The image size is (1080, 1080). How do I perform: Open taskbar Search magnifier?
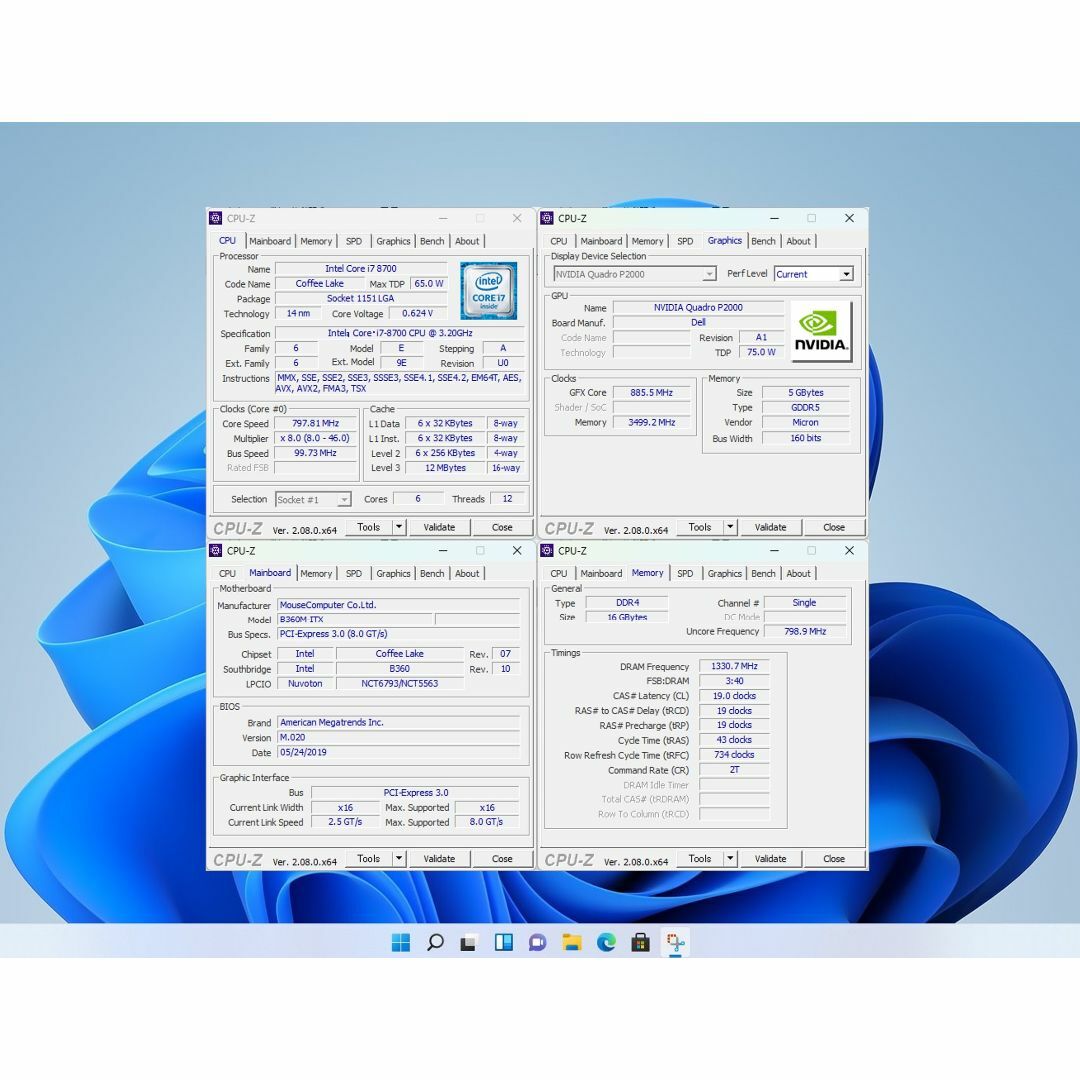pyautogui.click(x=435, y=942)
